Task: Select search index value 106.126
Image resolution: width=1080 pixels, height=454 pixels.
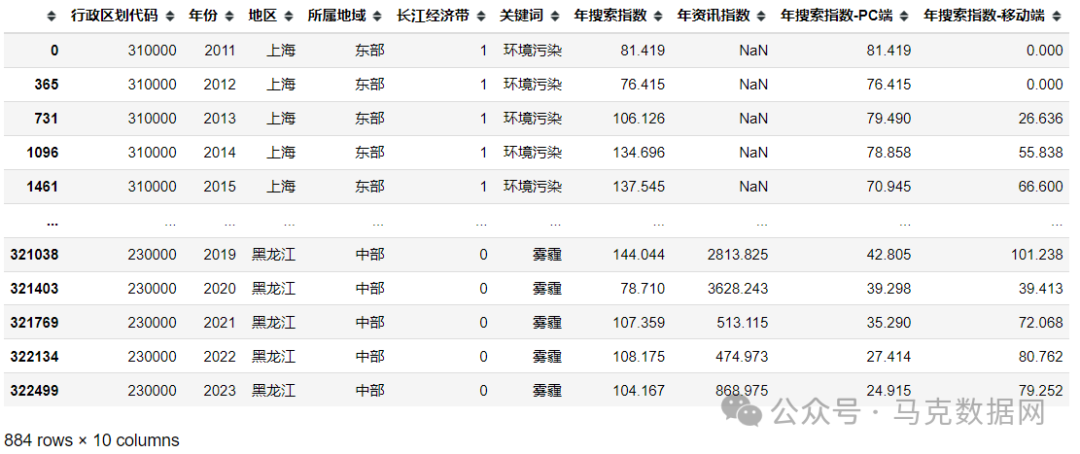Action: point(638,118)
